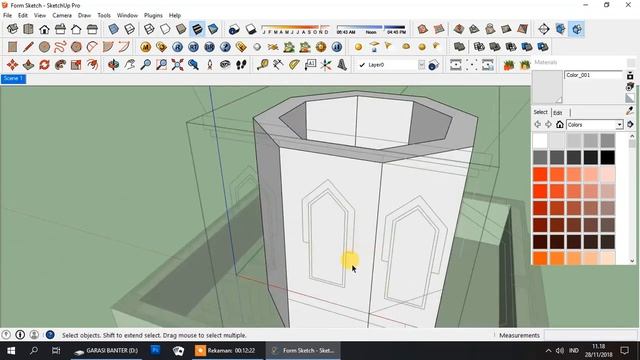640x360 pixels.
Task: Choose the Look Around eye tool
Action: (x=225, y=65)
